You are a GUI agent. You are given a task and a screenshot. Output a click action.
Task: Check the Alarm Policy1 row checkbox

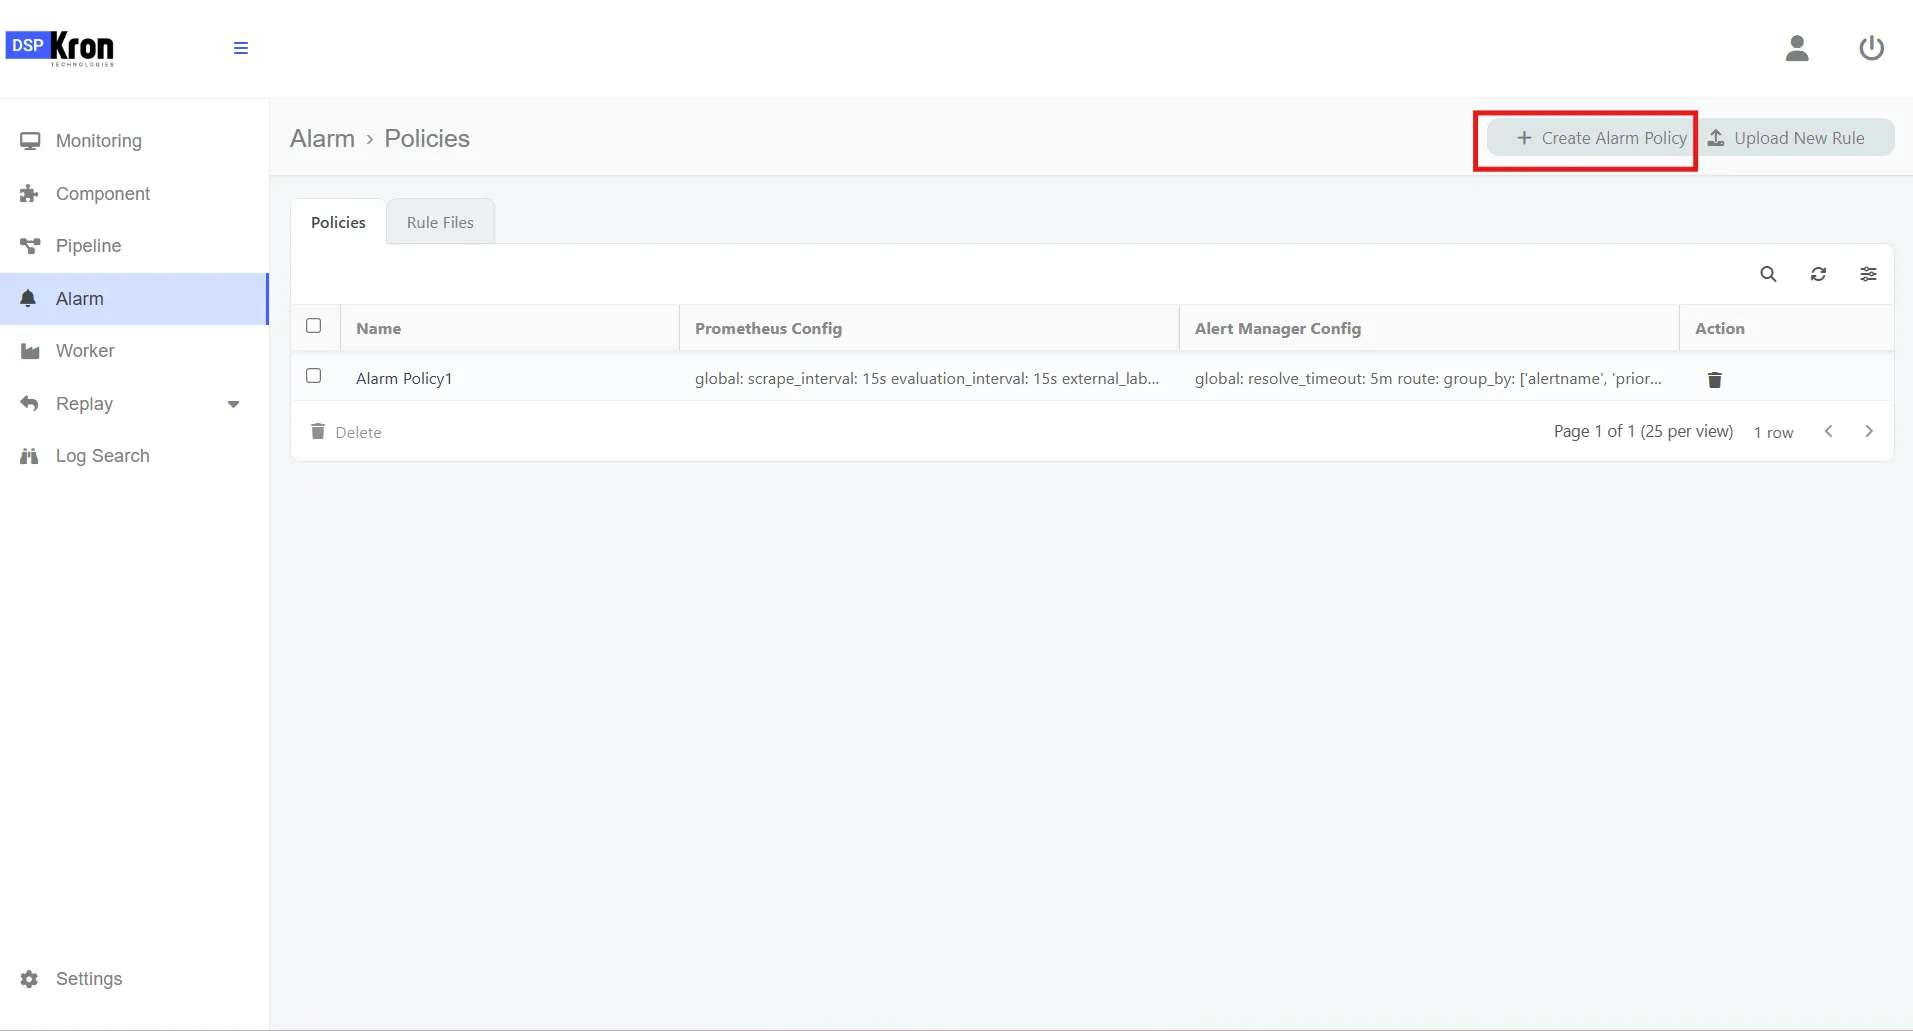pos(314,376)
